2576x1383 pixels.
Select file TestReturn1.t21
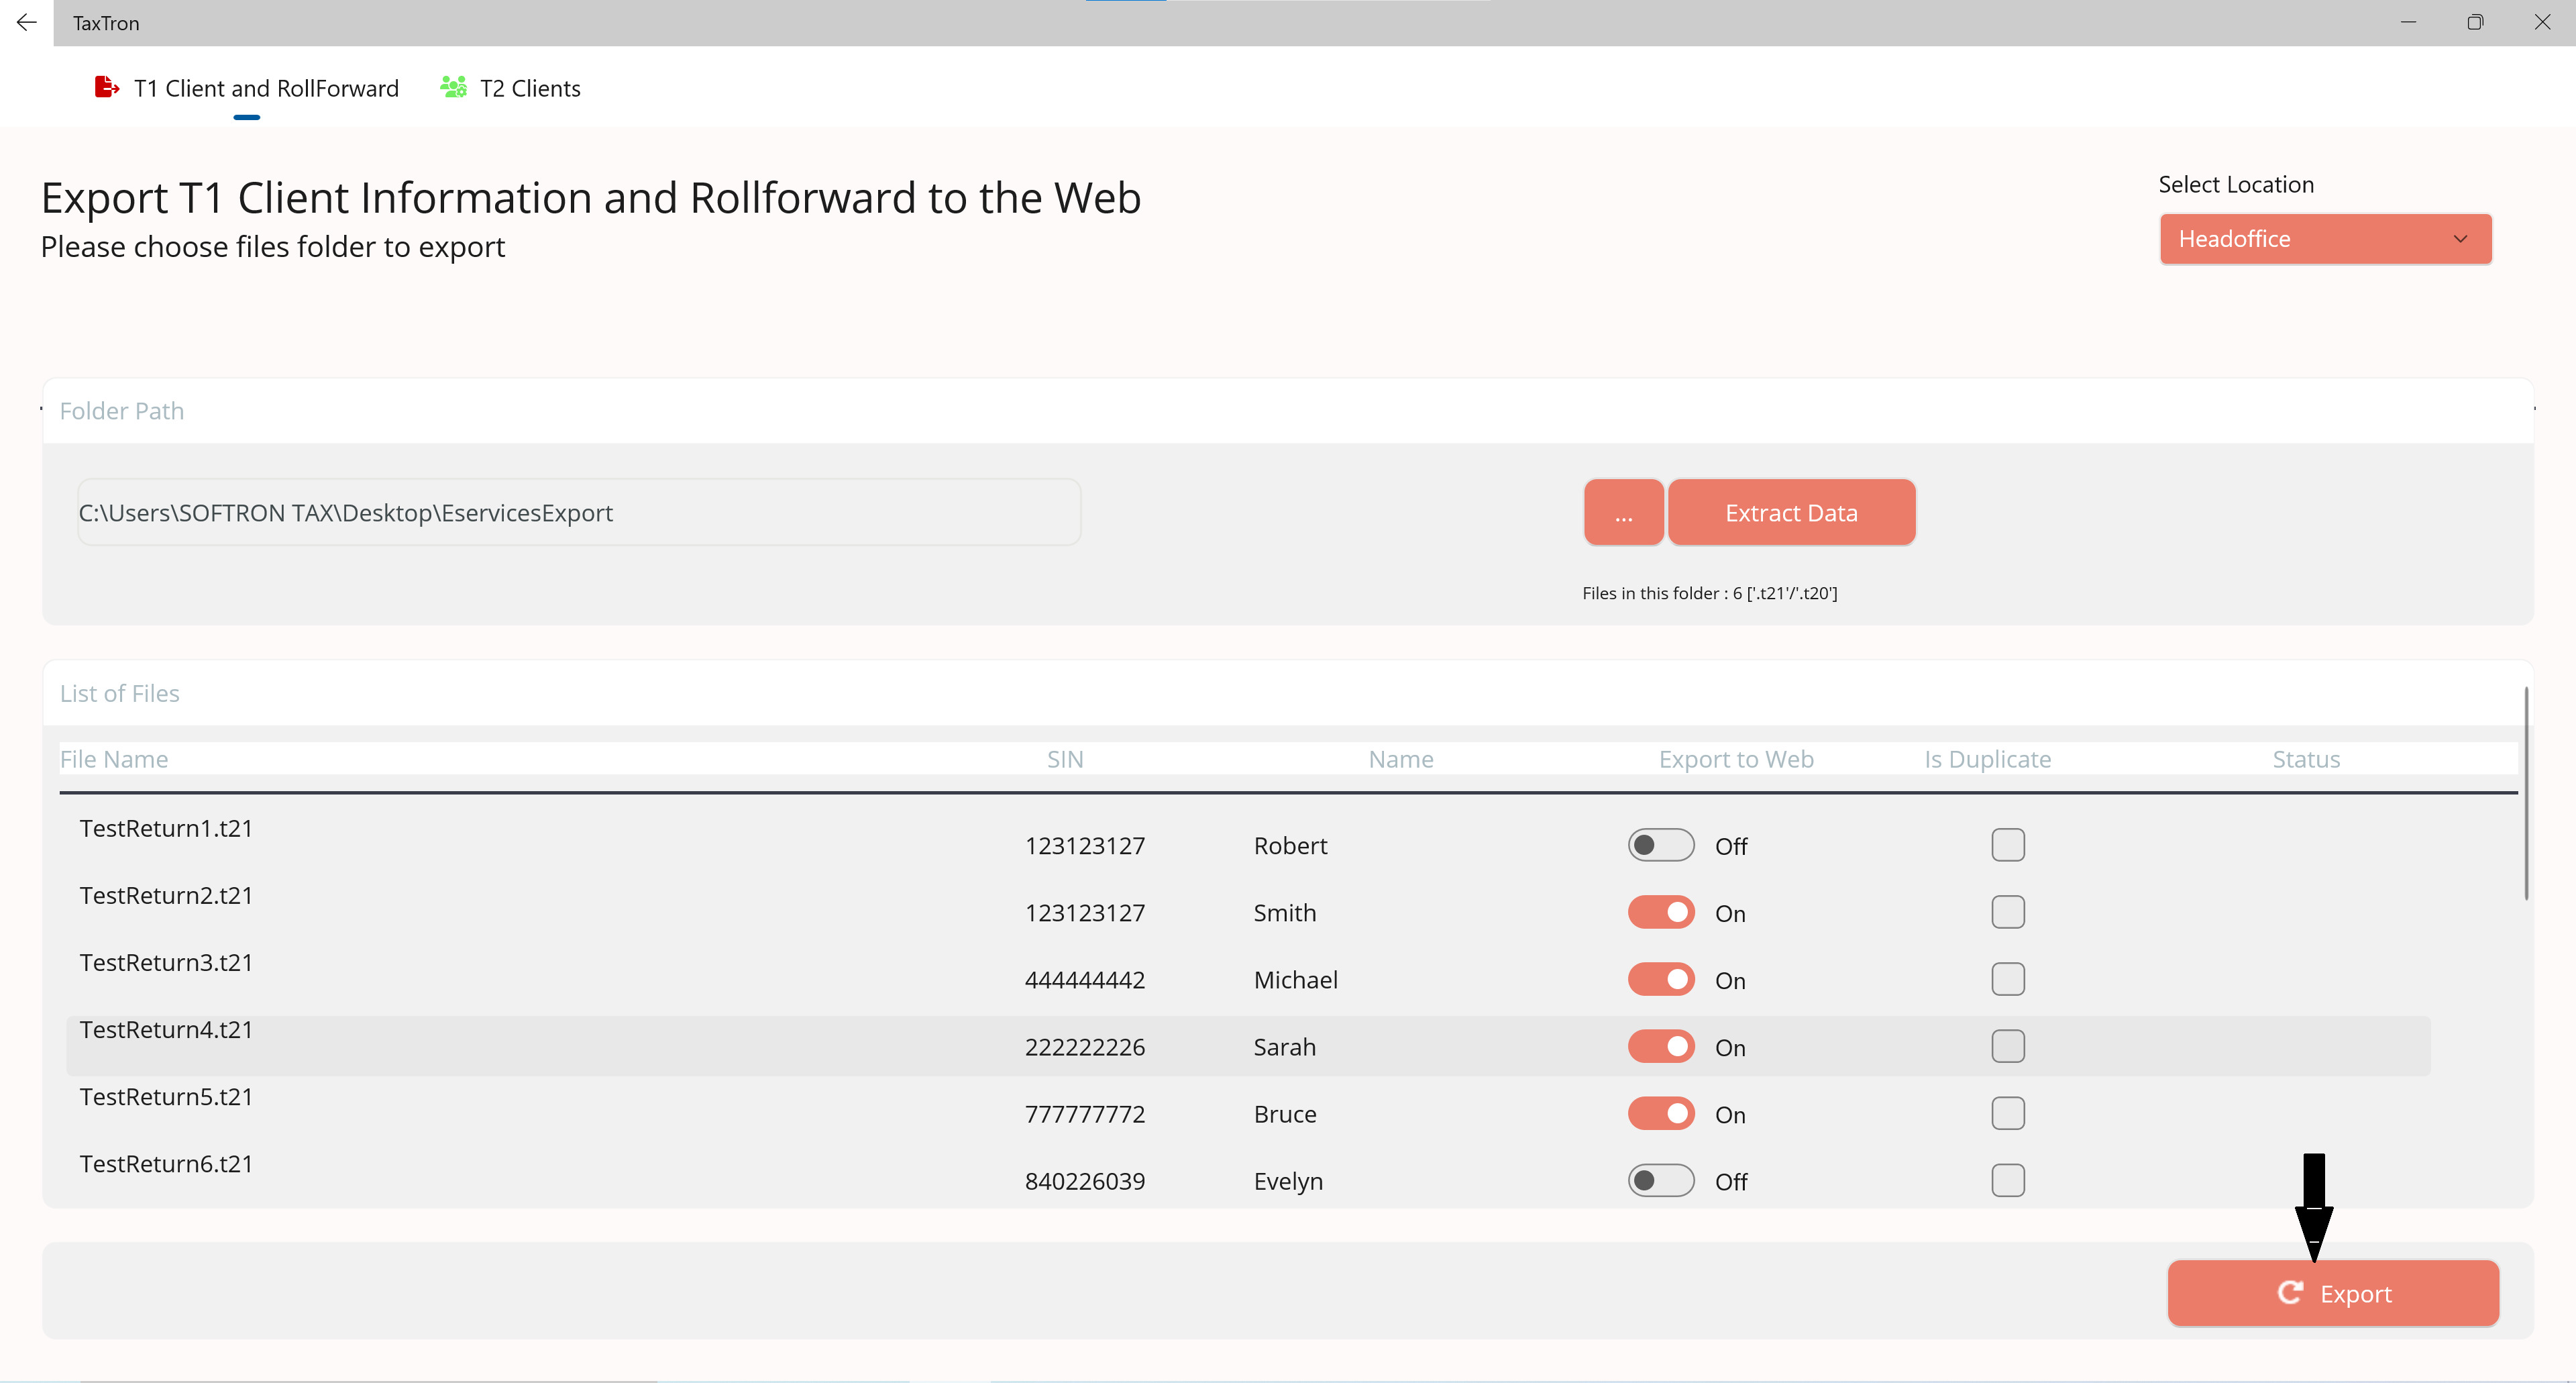pyautogui.click(x=166, y=828)
